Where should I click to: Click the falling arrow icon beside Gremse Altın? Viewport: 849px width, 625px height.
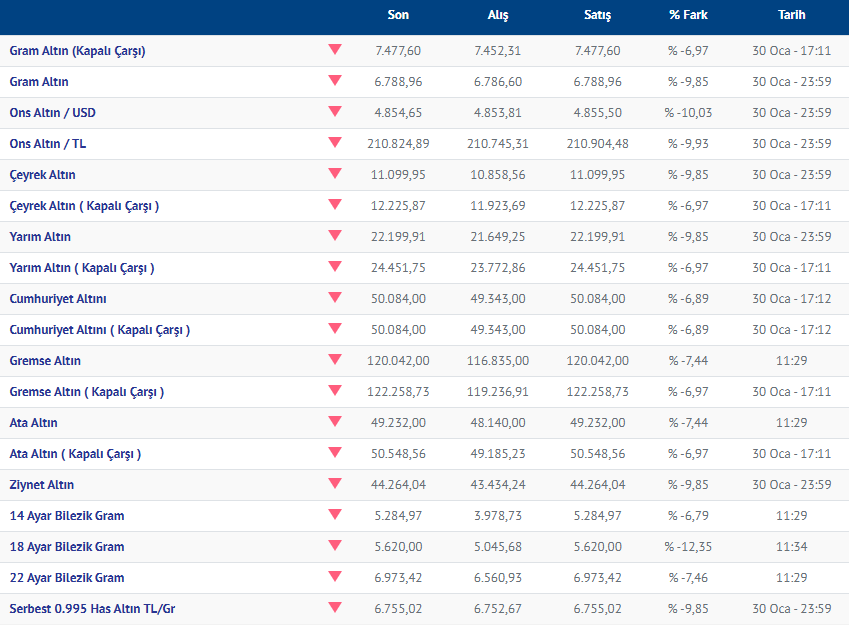334,360
